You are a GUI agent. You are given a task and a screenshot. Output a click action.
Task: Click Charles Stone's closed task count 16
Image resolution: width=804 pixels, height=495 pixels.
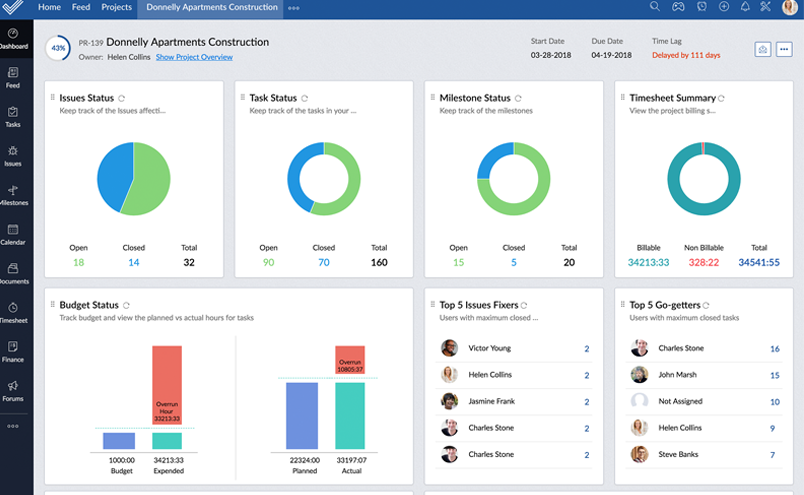click(x=775, y=349)
